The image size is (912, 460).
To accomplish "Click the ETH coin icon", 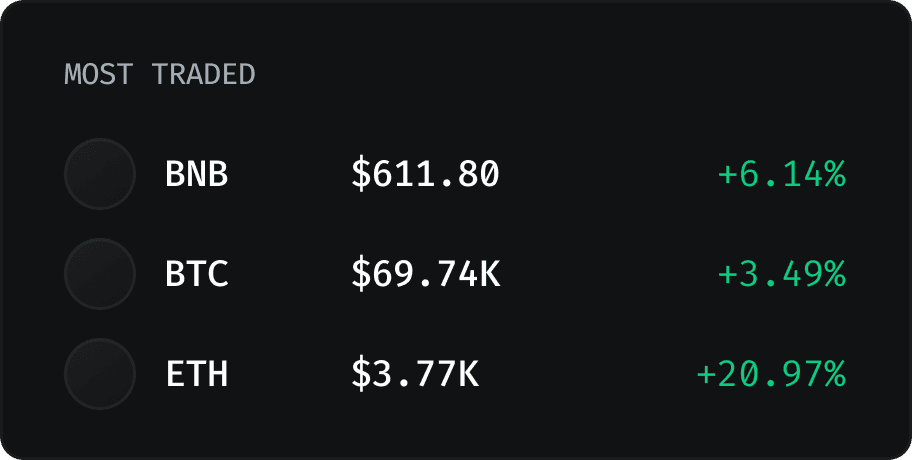I will click(99, 374).
